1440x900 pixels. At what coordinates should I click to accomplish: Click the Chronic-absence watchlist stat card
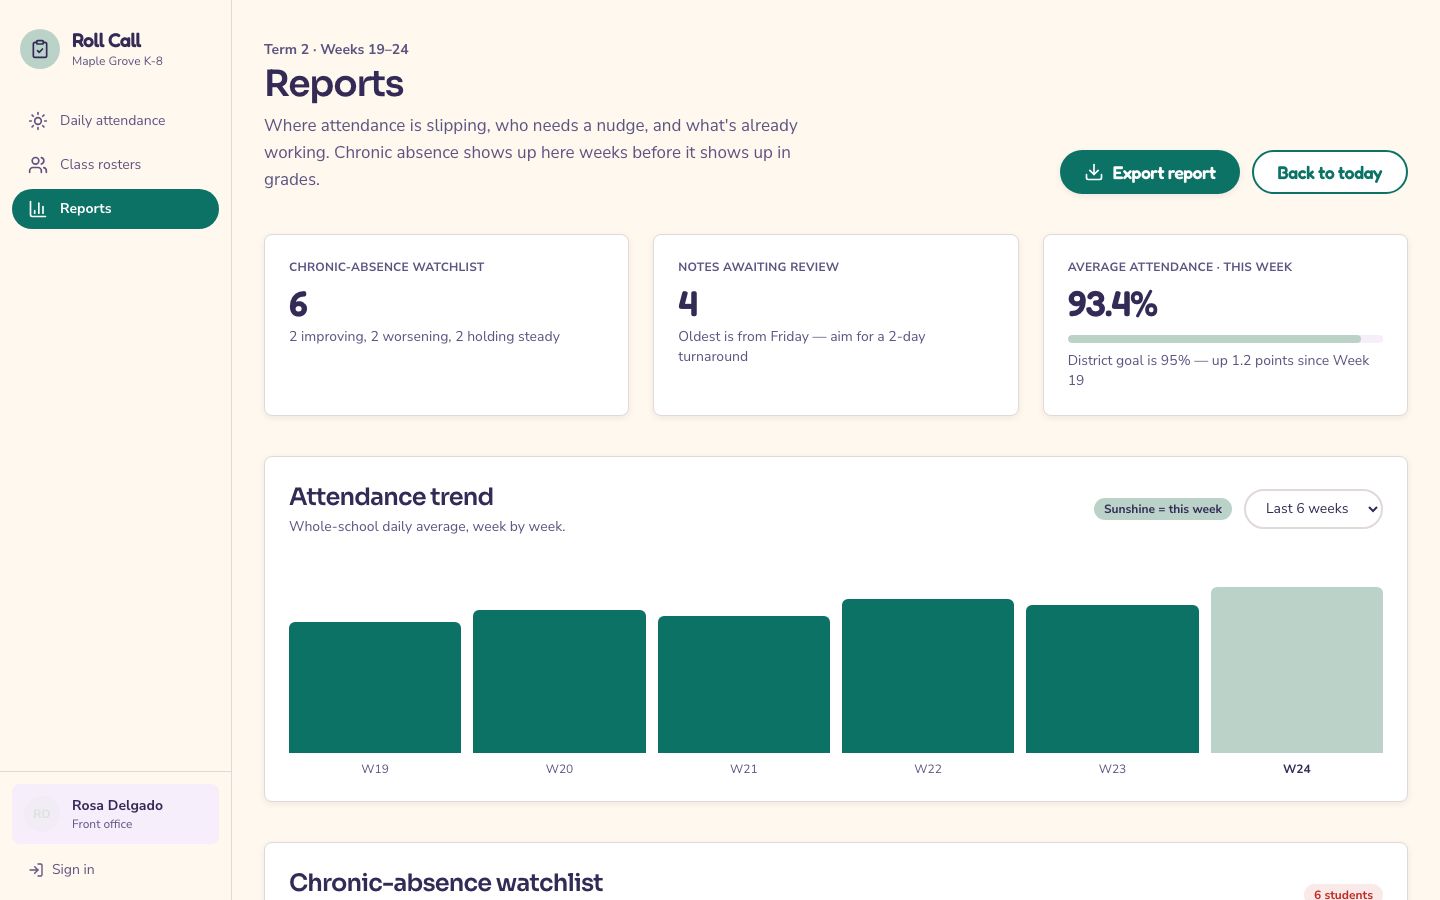click(446, 325)
